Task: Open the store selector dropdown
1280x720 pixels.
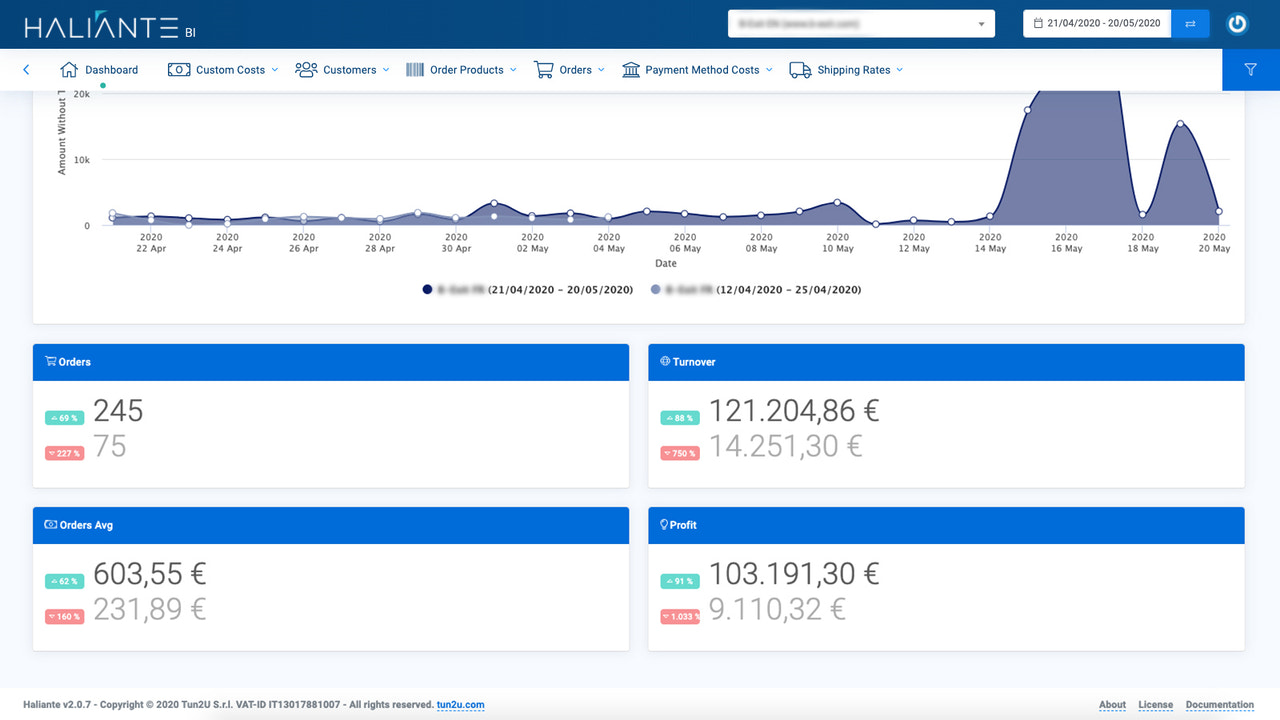Action: tap(861, 23)
